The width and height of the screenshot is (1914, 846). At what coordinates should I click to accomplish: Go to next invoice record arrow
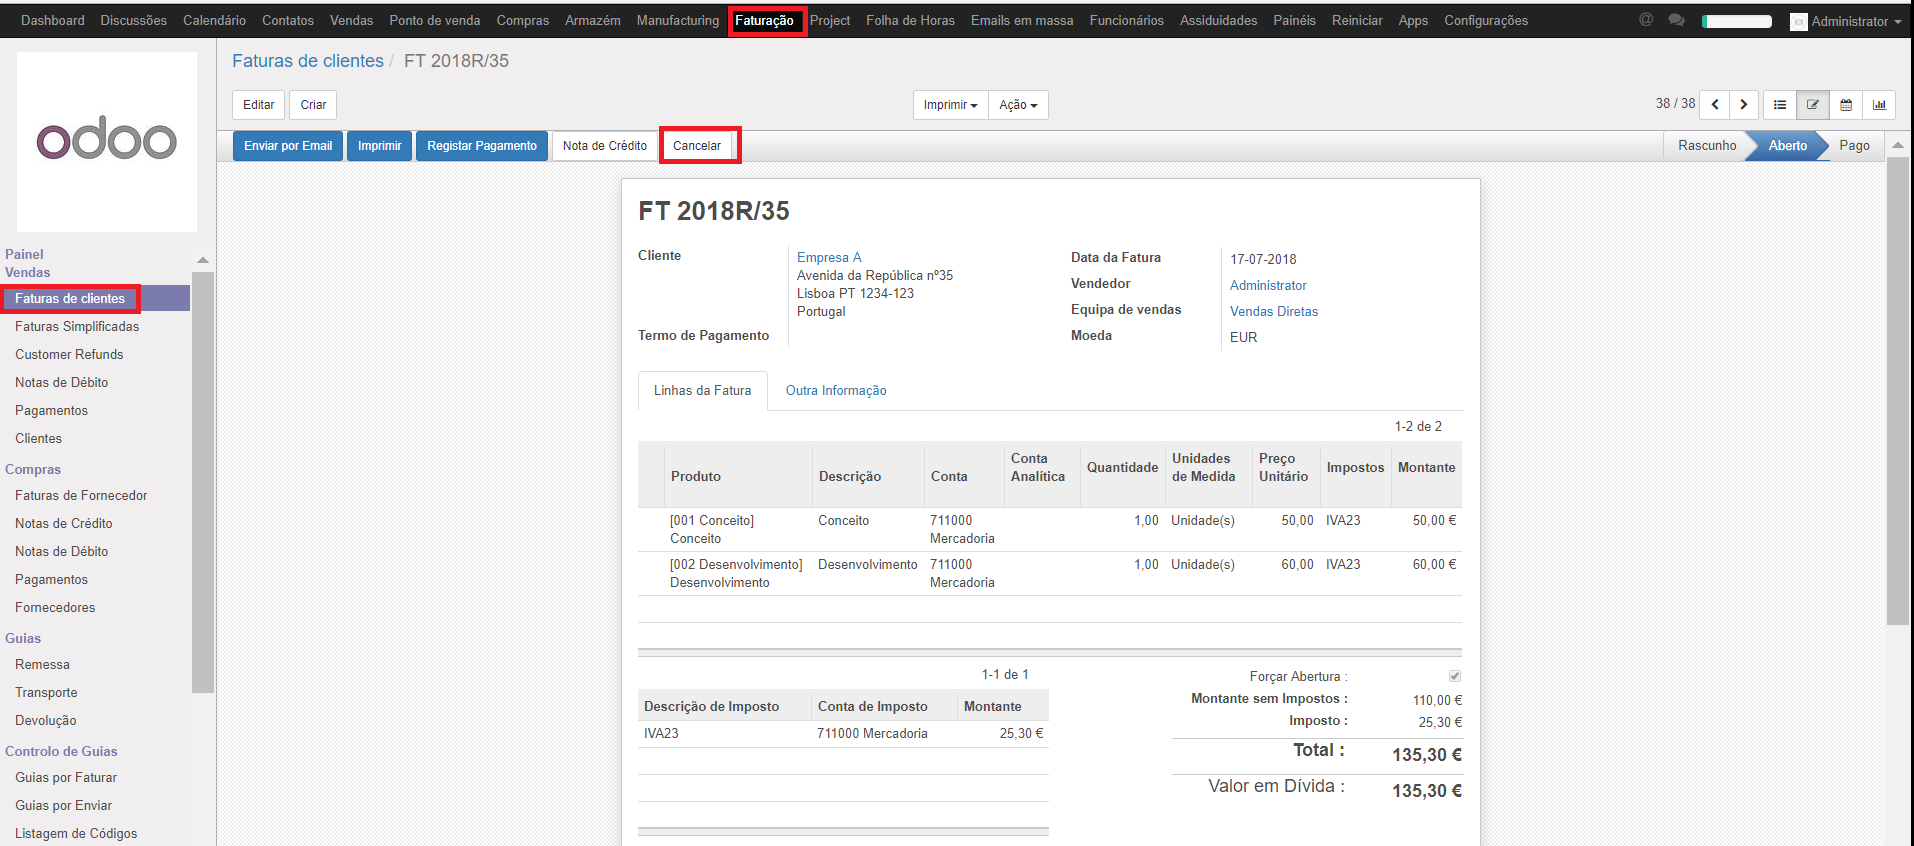[1744, 105]
